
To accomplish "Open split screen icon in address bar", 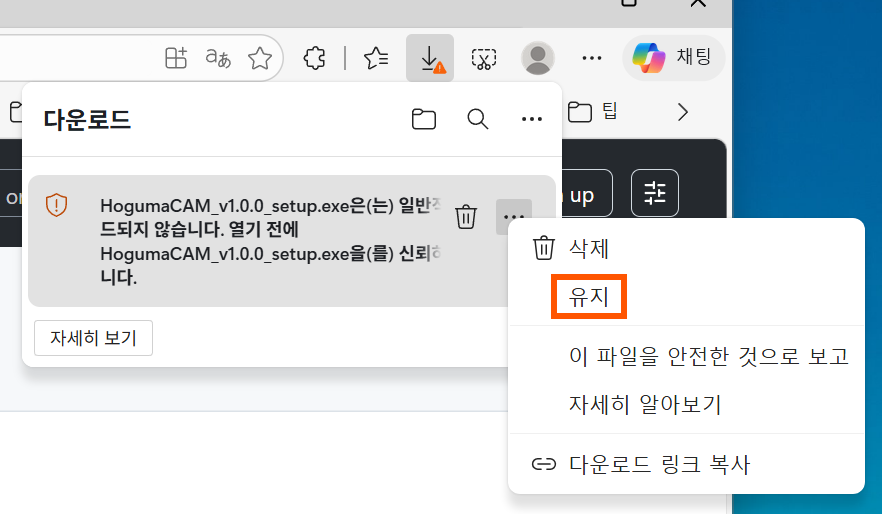I will (x=176, y=58).
